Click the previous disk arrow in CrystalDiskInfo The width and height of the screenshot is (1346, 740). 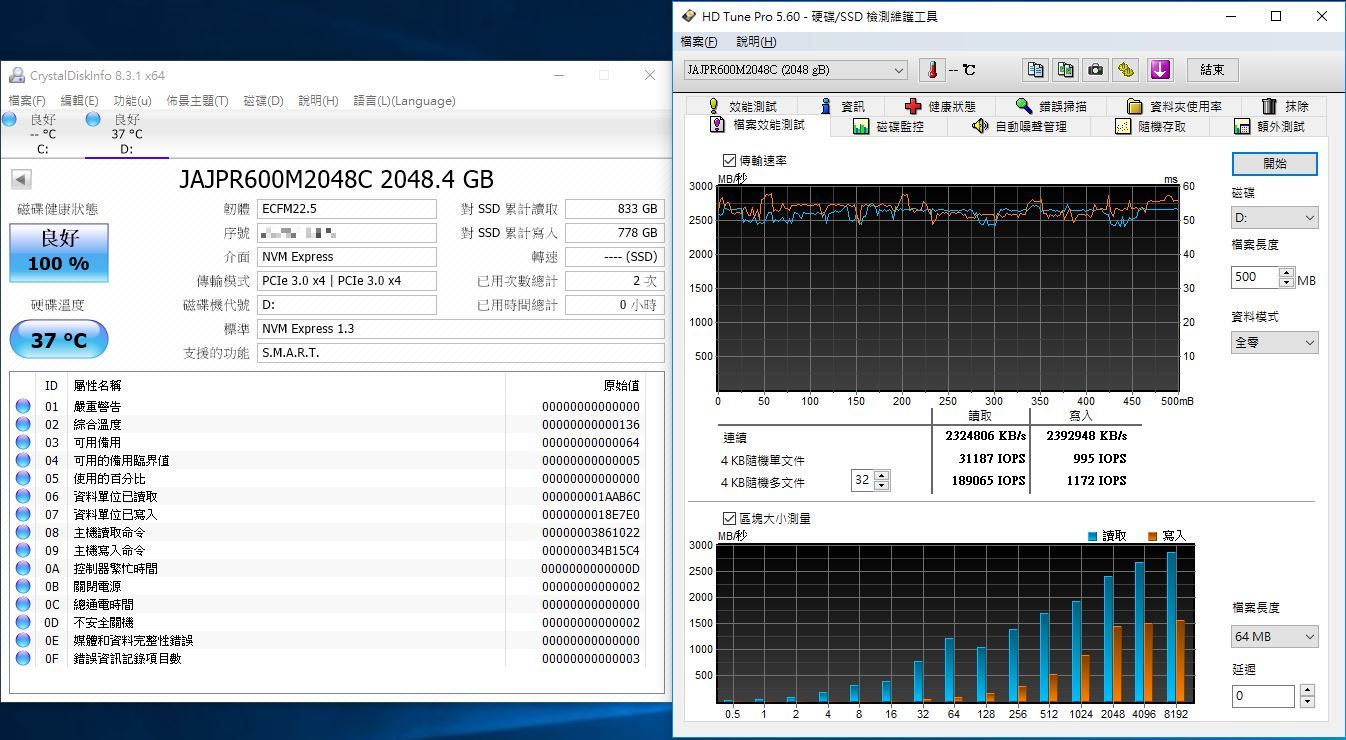tap(21, 180)
